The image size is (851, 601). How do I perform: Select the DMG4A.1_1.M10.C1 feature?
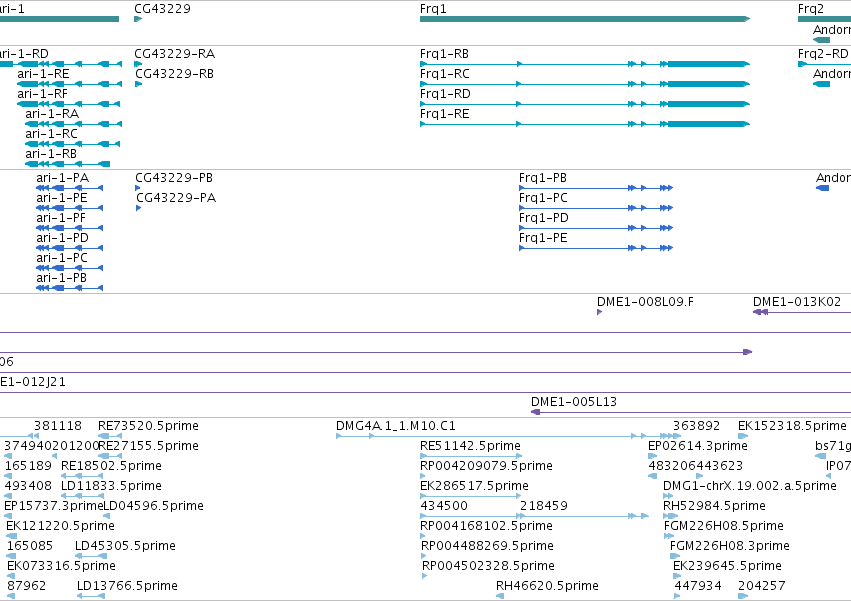(509, 436)
